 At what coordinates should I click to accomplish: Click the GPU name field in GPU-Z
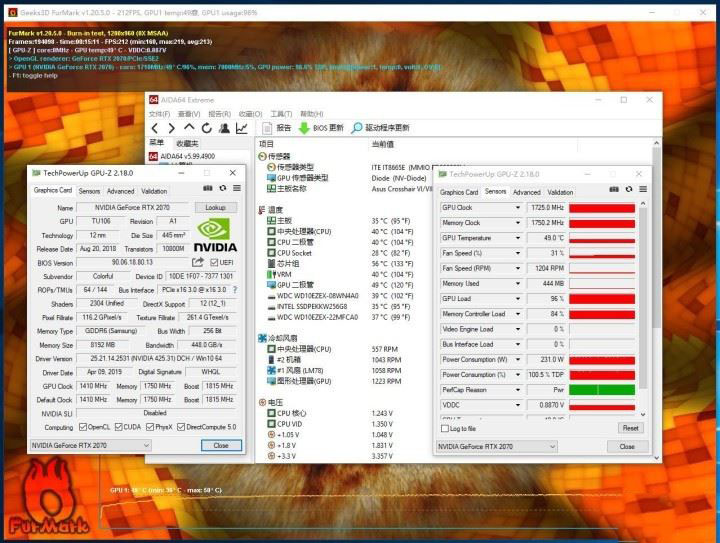click(132, 207)
